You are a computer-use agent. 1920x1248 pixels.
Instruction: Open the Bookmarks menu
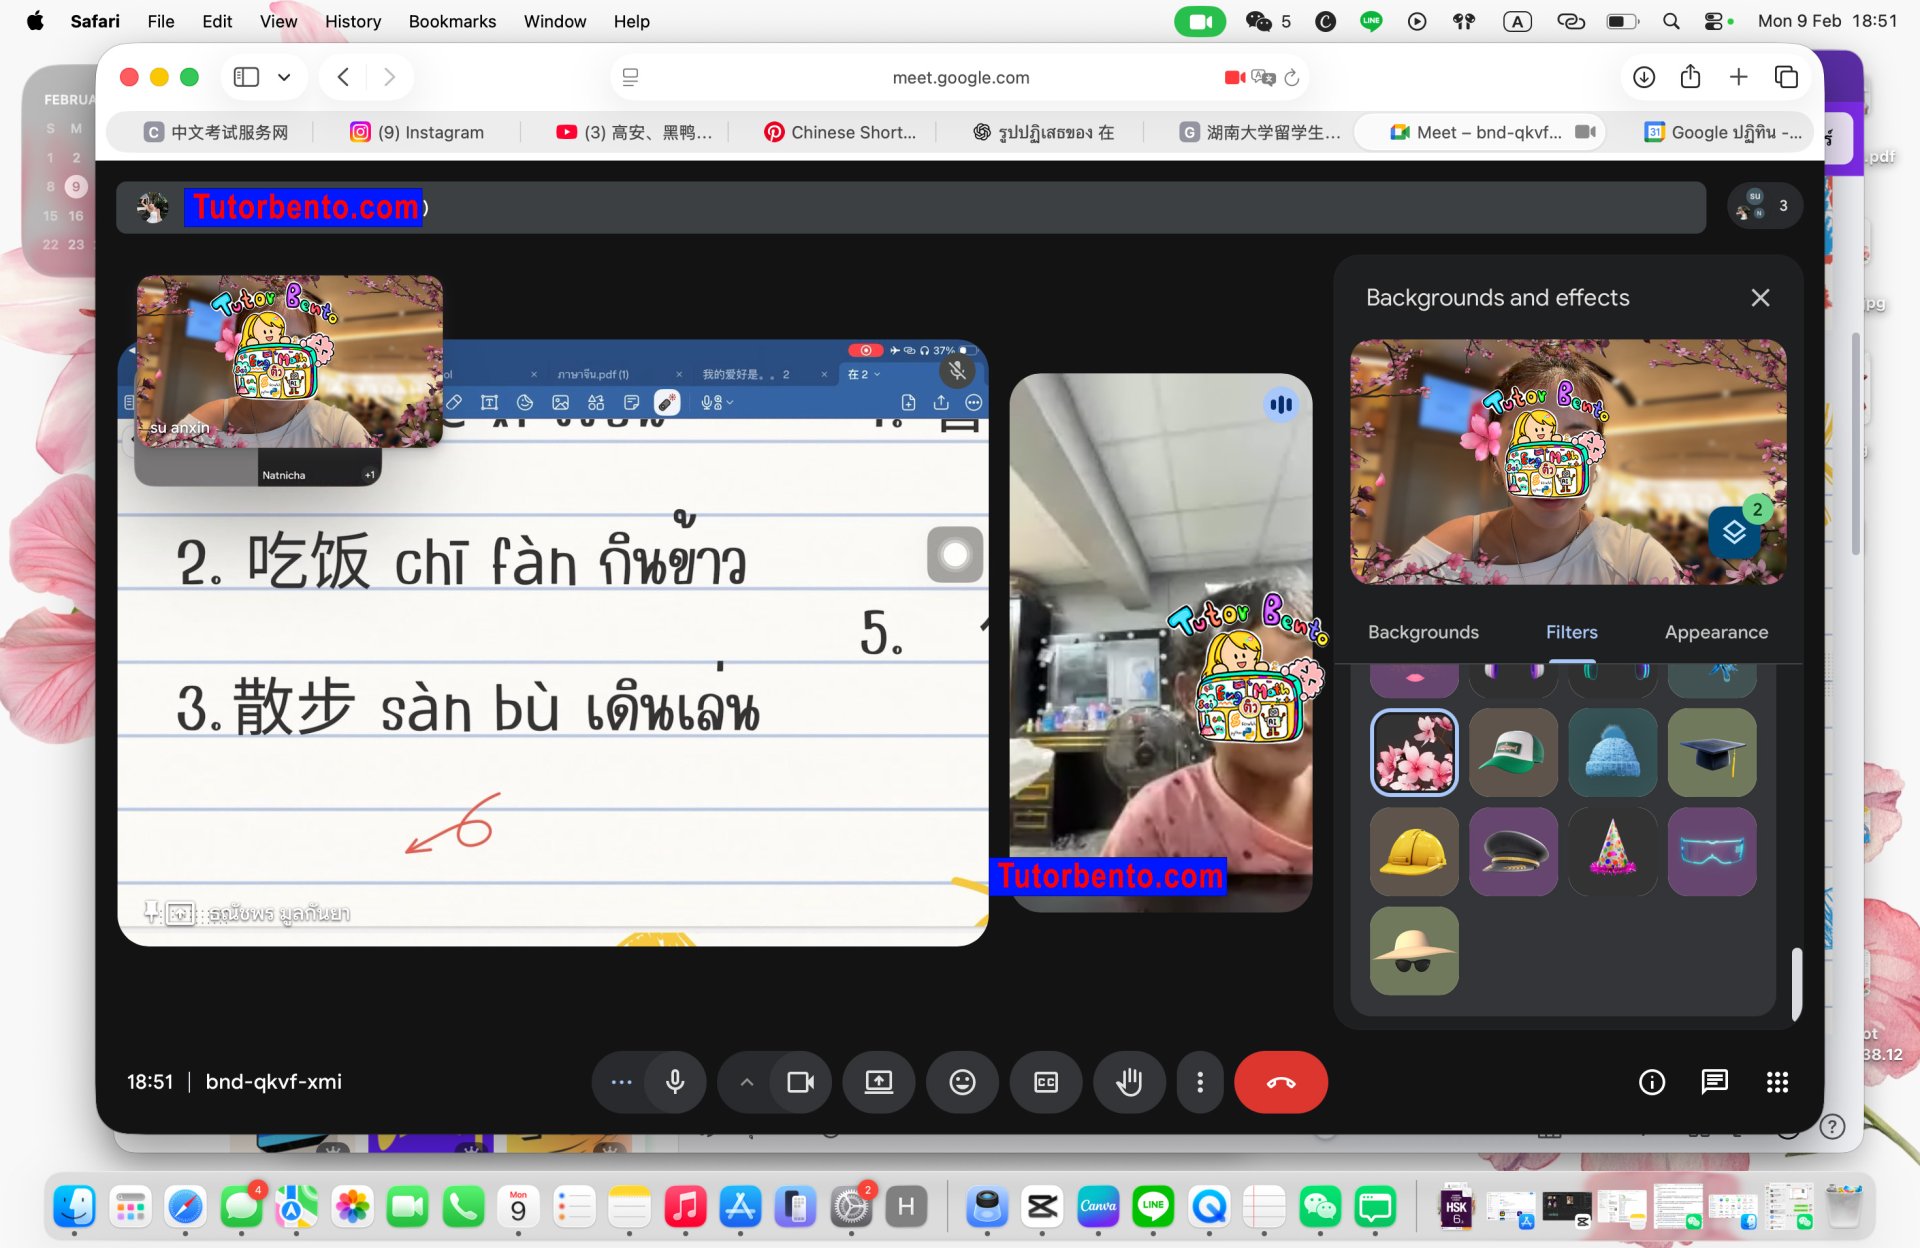(x=452, y=21)
